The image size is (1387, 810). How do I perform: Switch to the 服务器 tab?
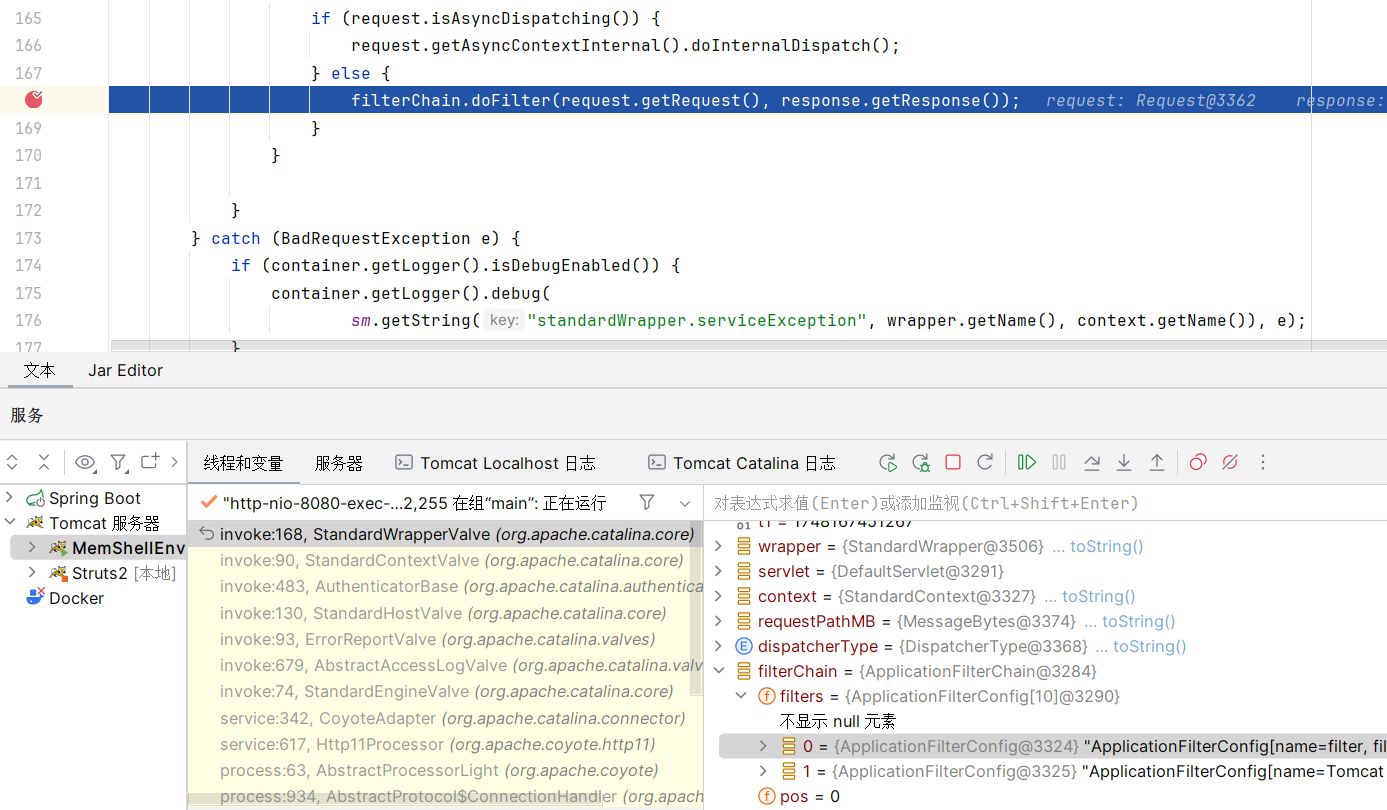[339, 463]
